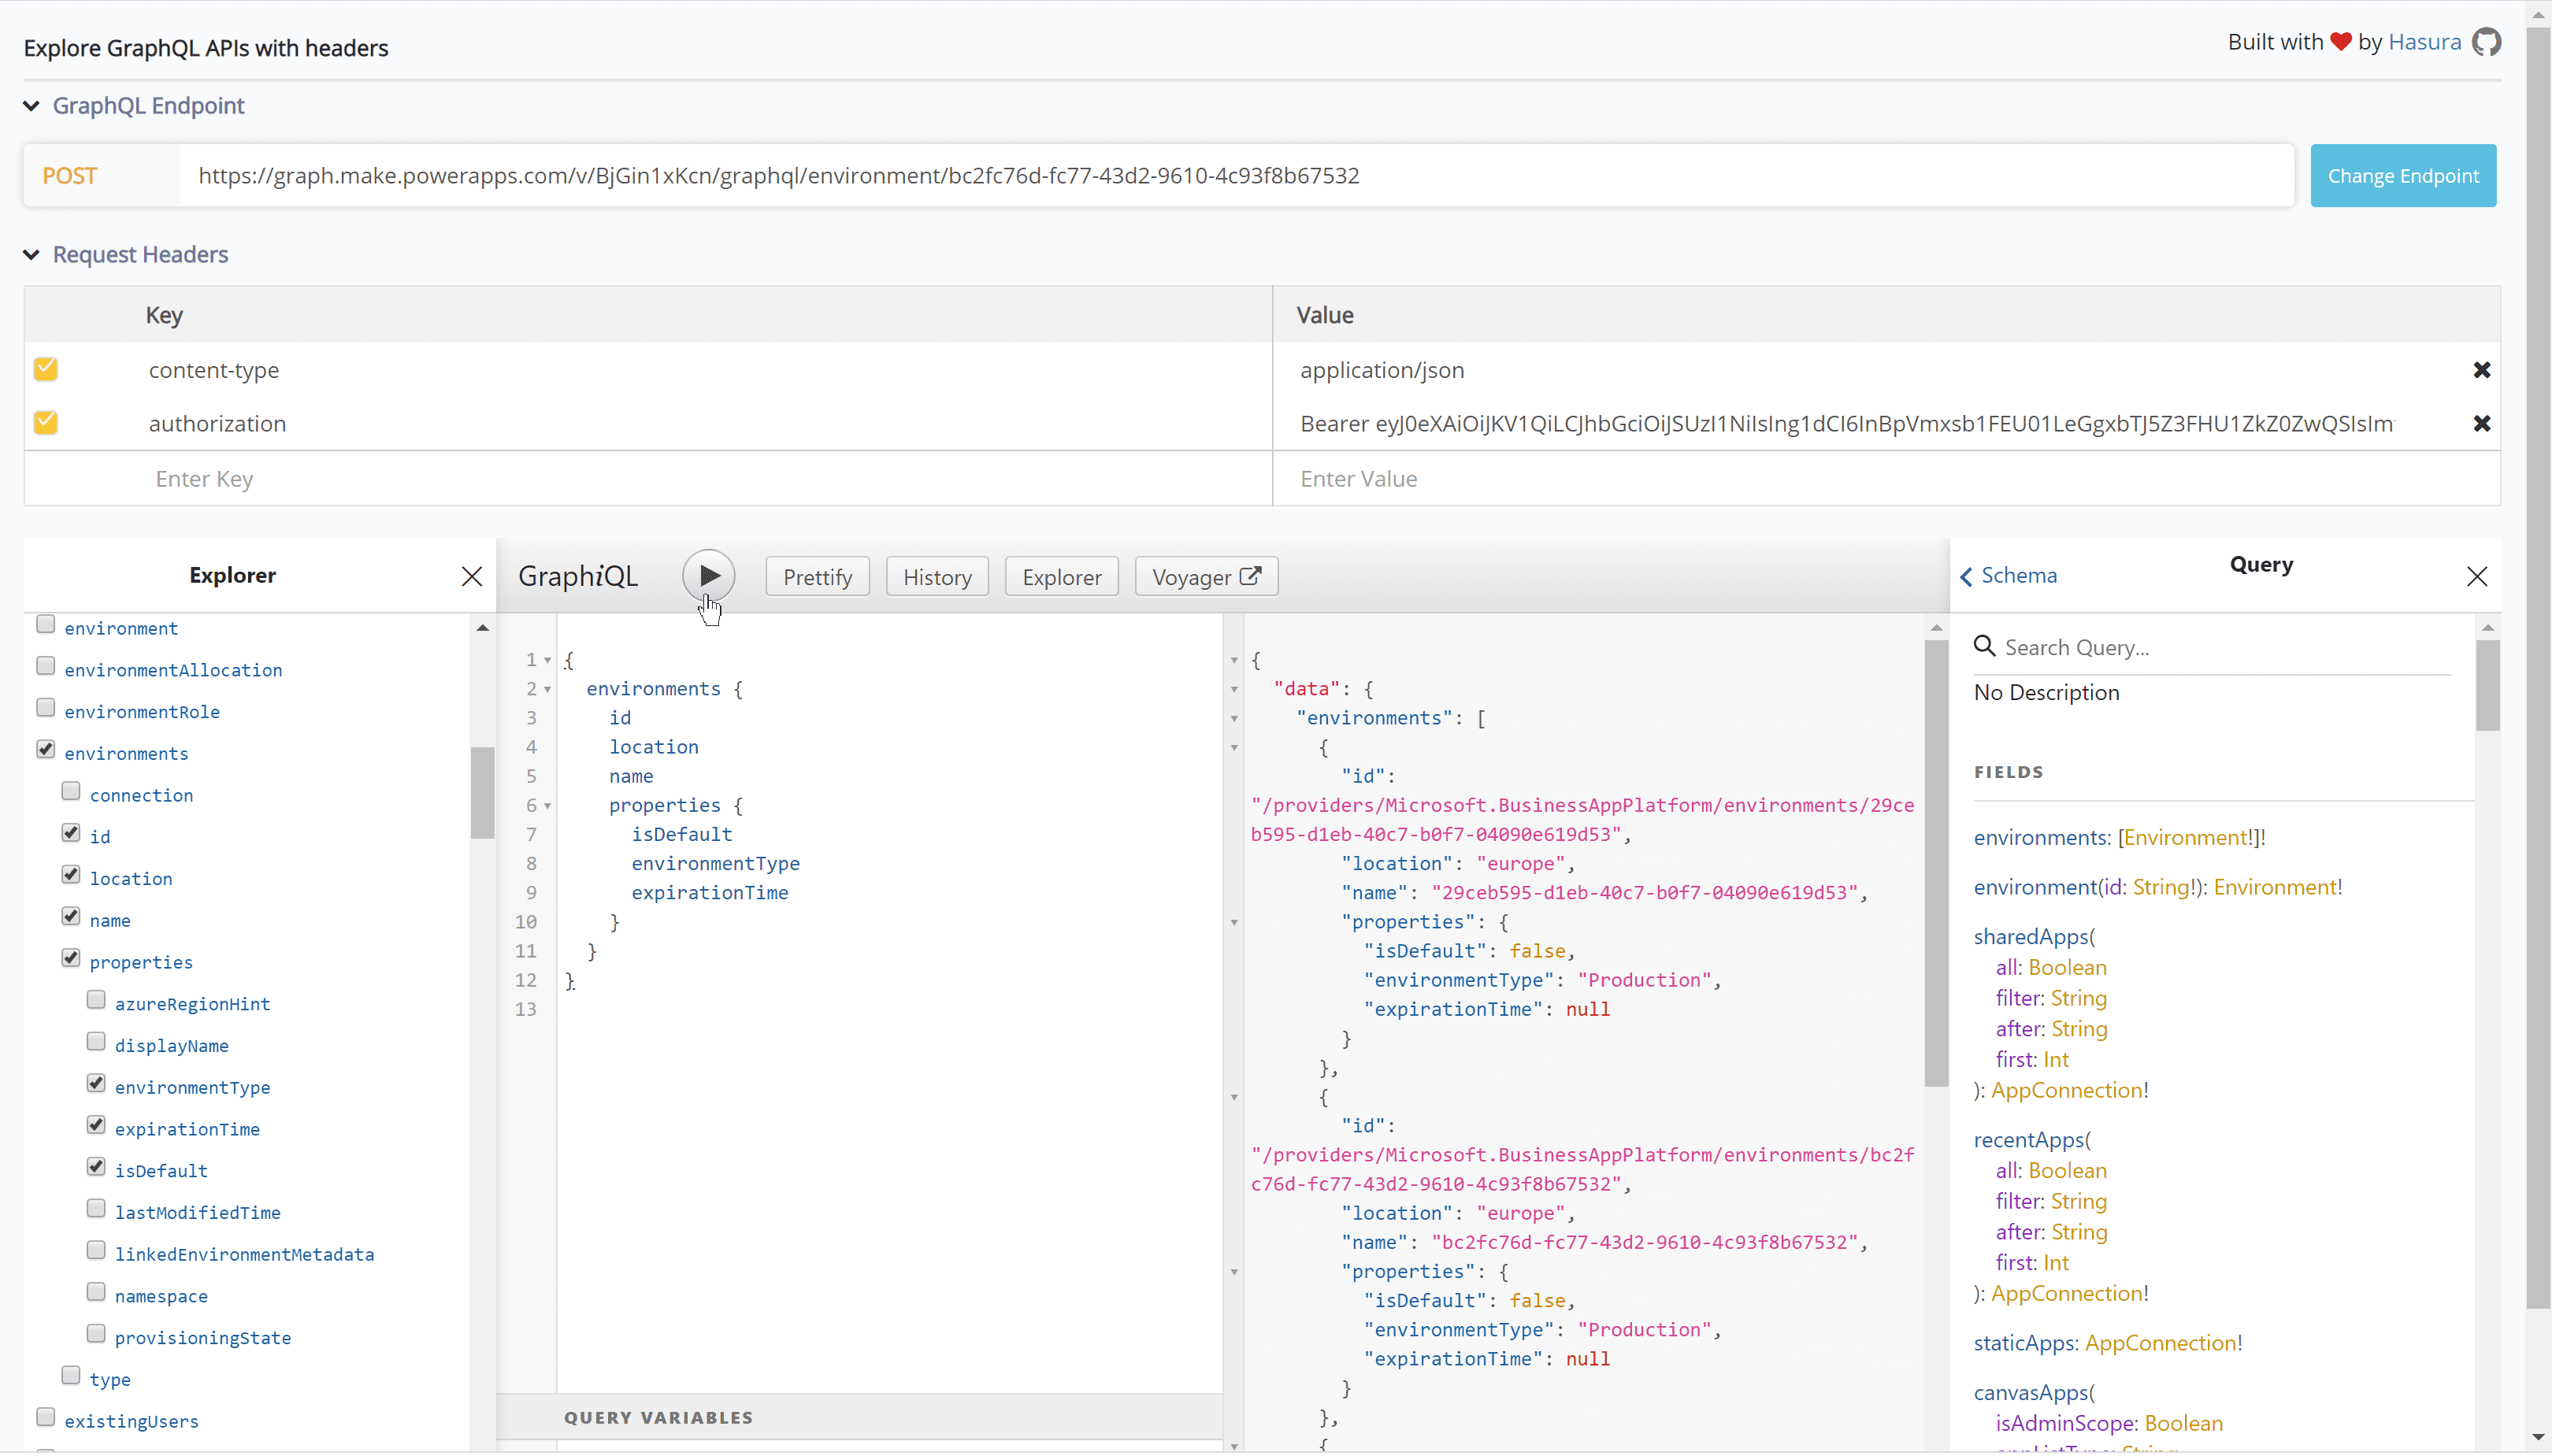Open the History panel
The image size is (2552, 1456).
click(936, 577)
